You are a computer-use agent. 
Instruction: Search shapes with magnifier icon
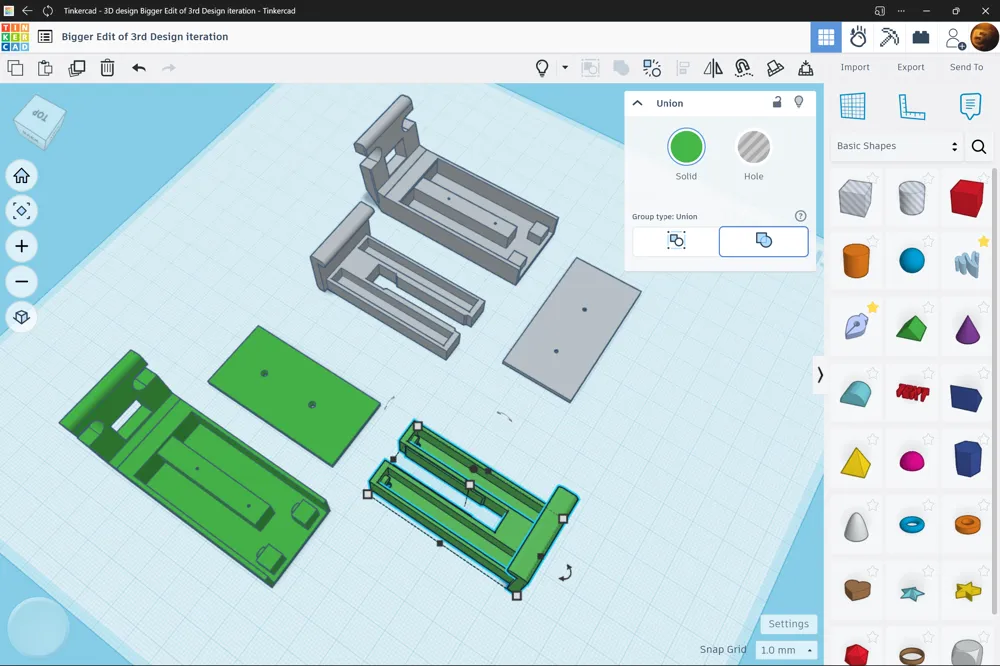pyautogui.click(x=979, y=147)
